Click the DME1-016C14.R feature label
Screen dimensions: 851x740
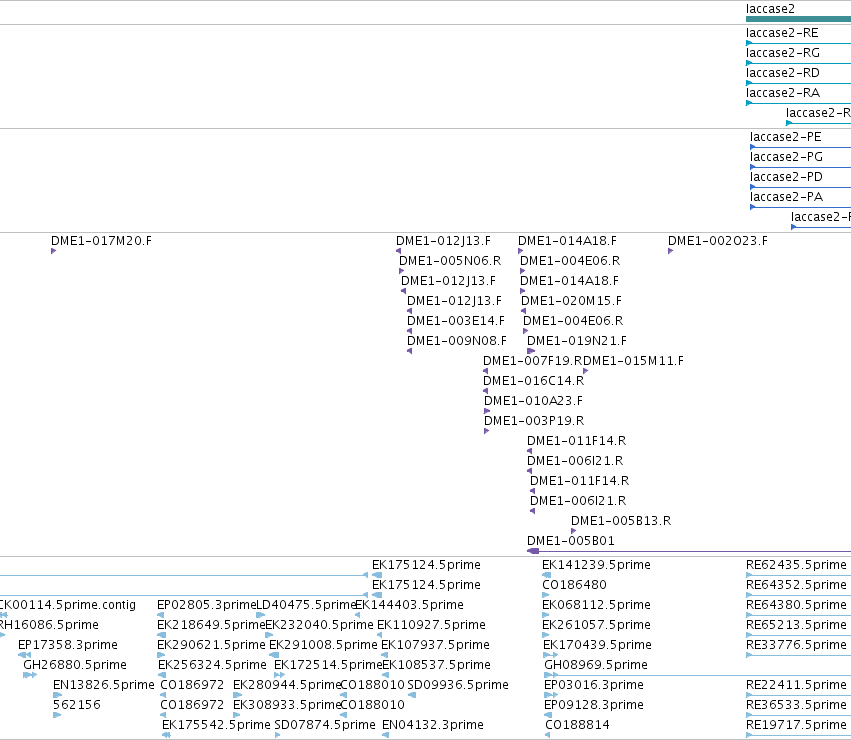pyautogui.click(x=534, y=381)
